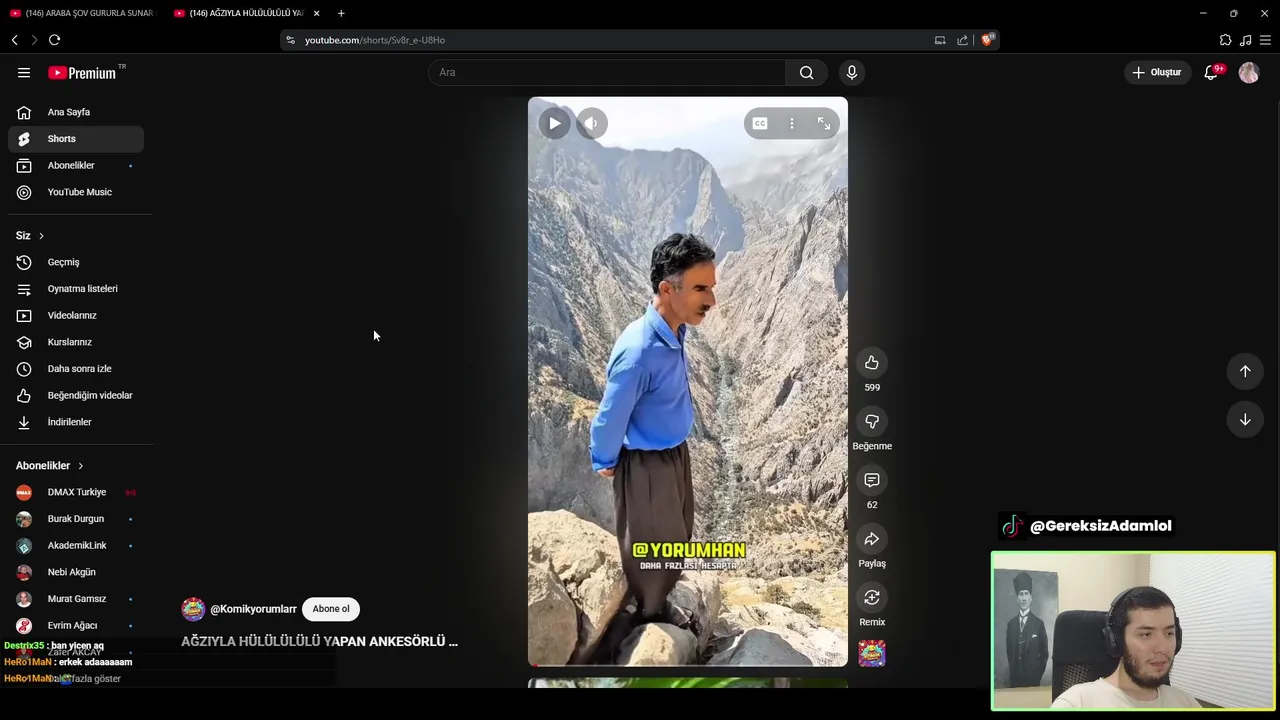
Task: Open Murat Gamsız channel subscription
Action: (76, 599)
